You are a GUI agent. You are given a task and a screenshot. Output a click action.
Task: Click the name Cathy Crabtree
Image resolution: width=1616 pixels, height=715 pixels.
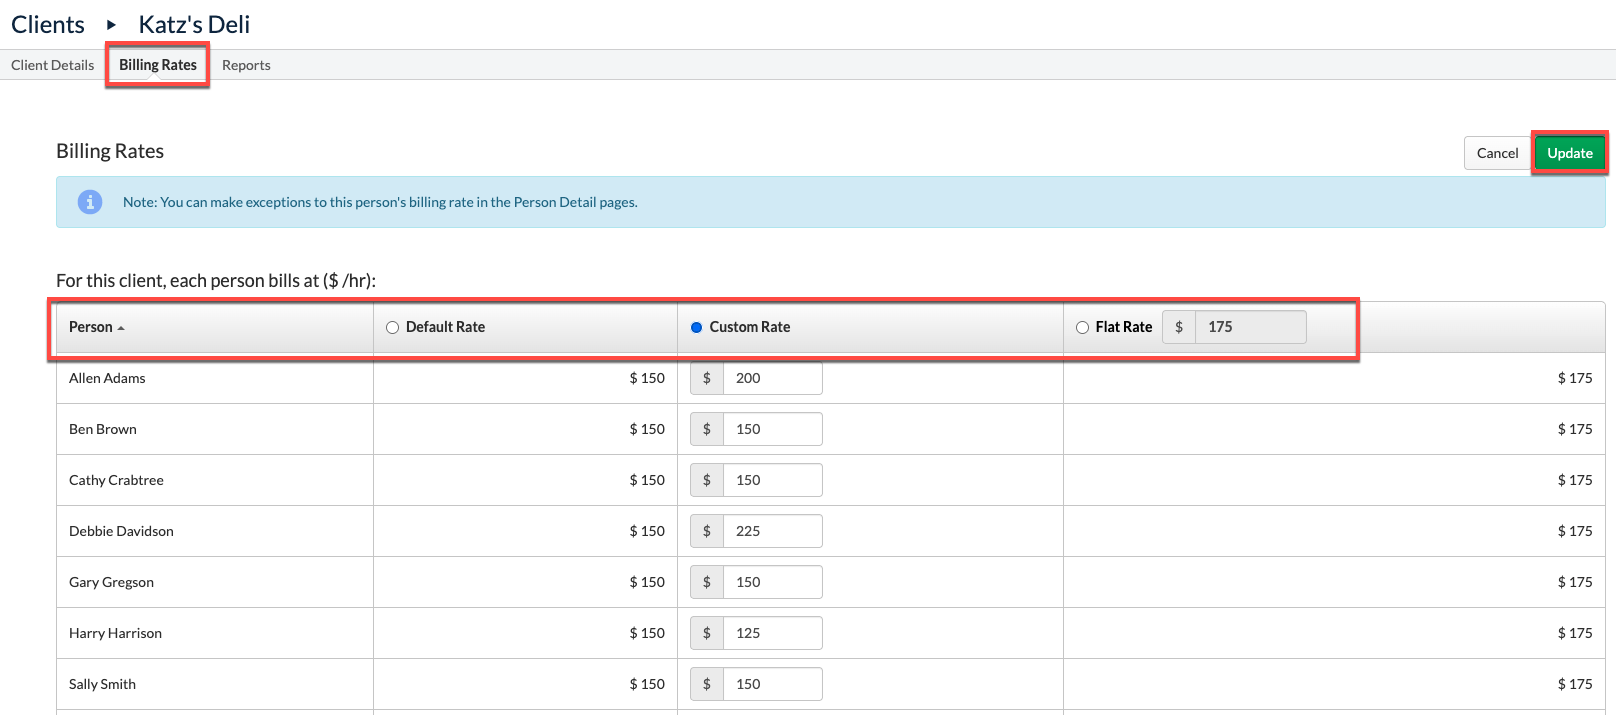click(116, 480)
